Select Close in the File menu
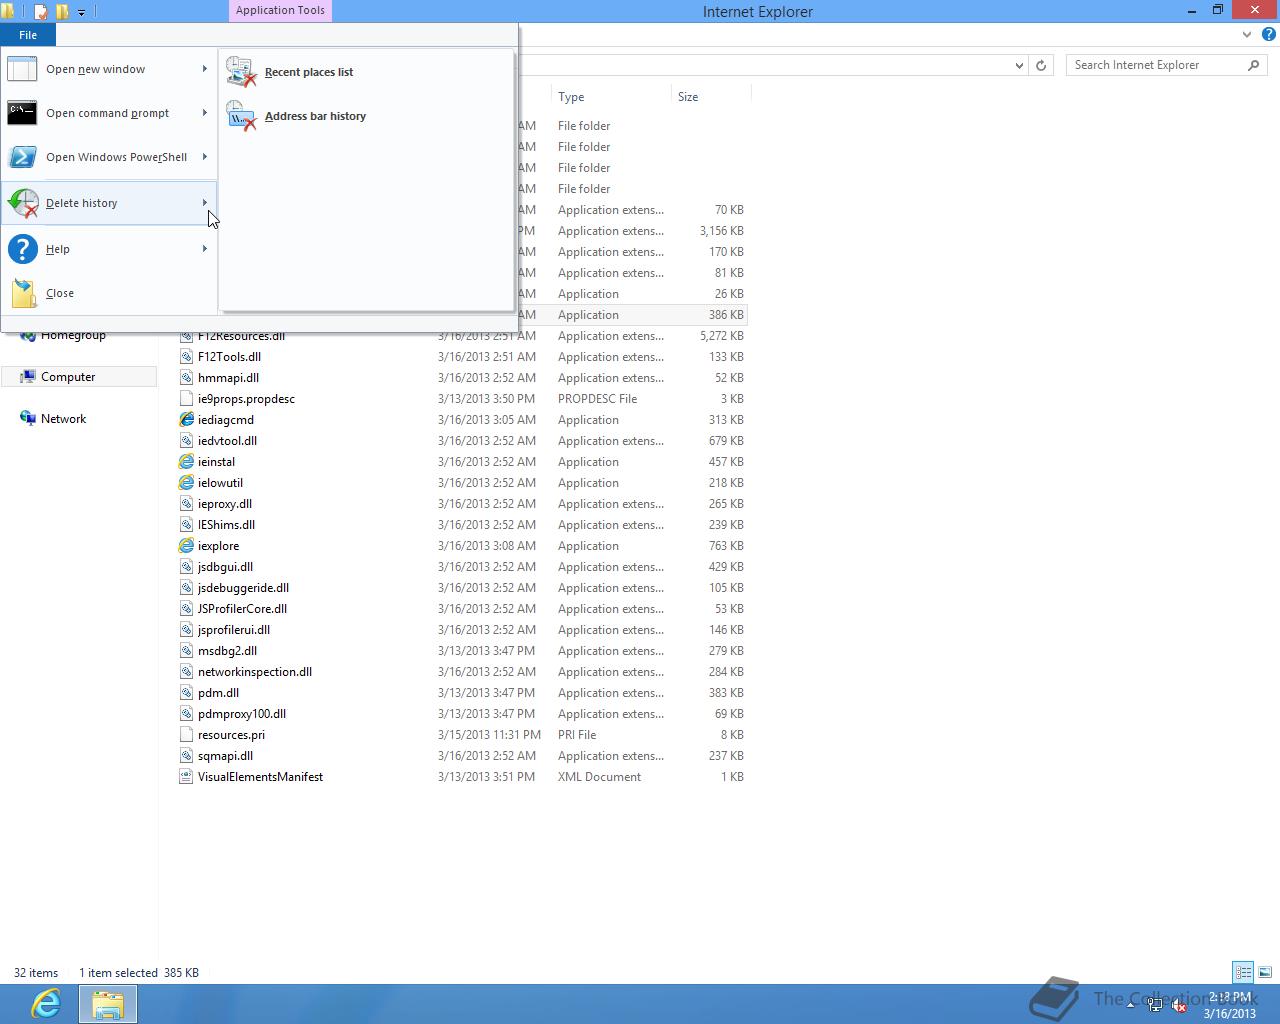 [109, 293]
